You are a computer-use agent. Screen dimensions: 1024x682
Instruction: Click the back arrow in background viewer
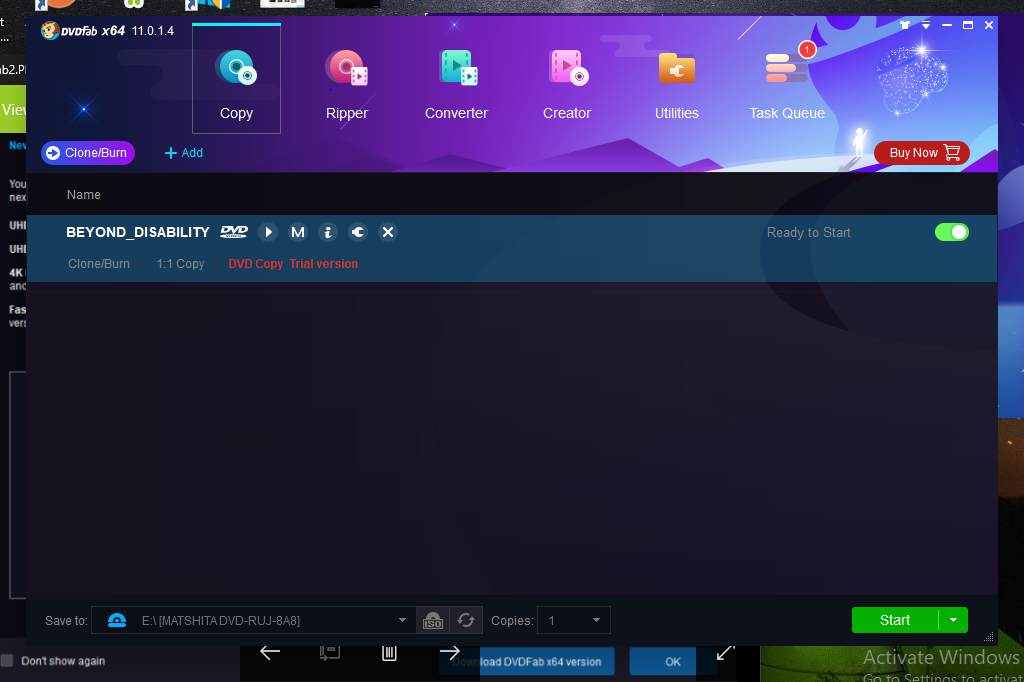[x=270, y=652]
